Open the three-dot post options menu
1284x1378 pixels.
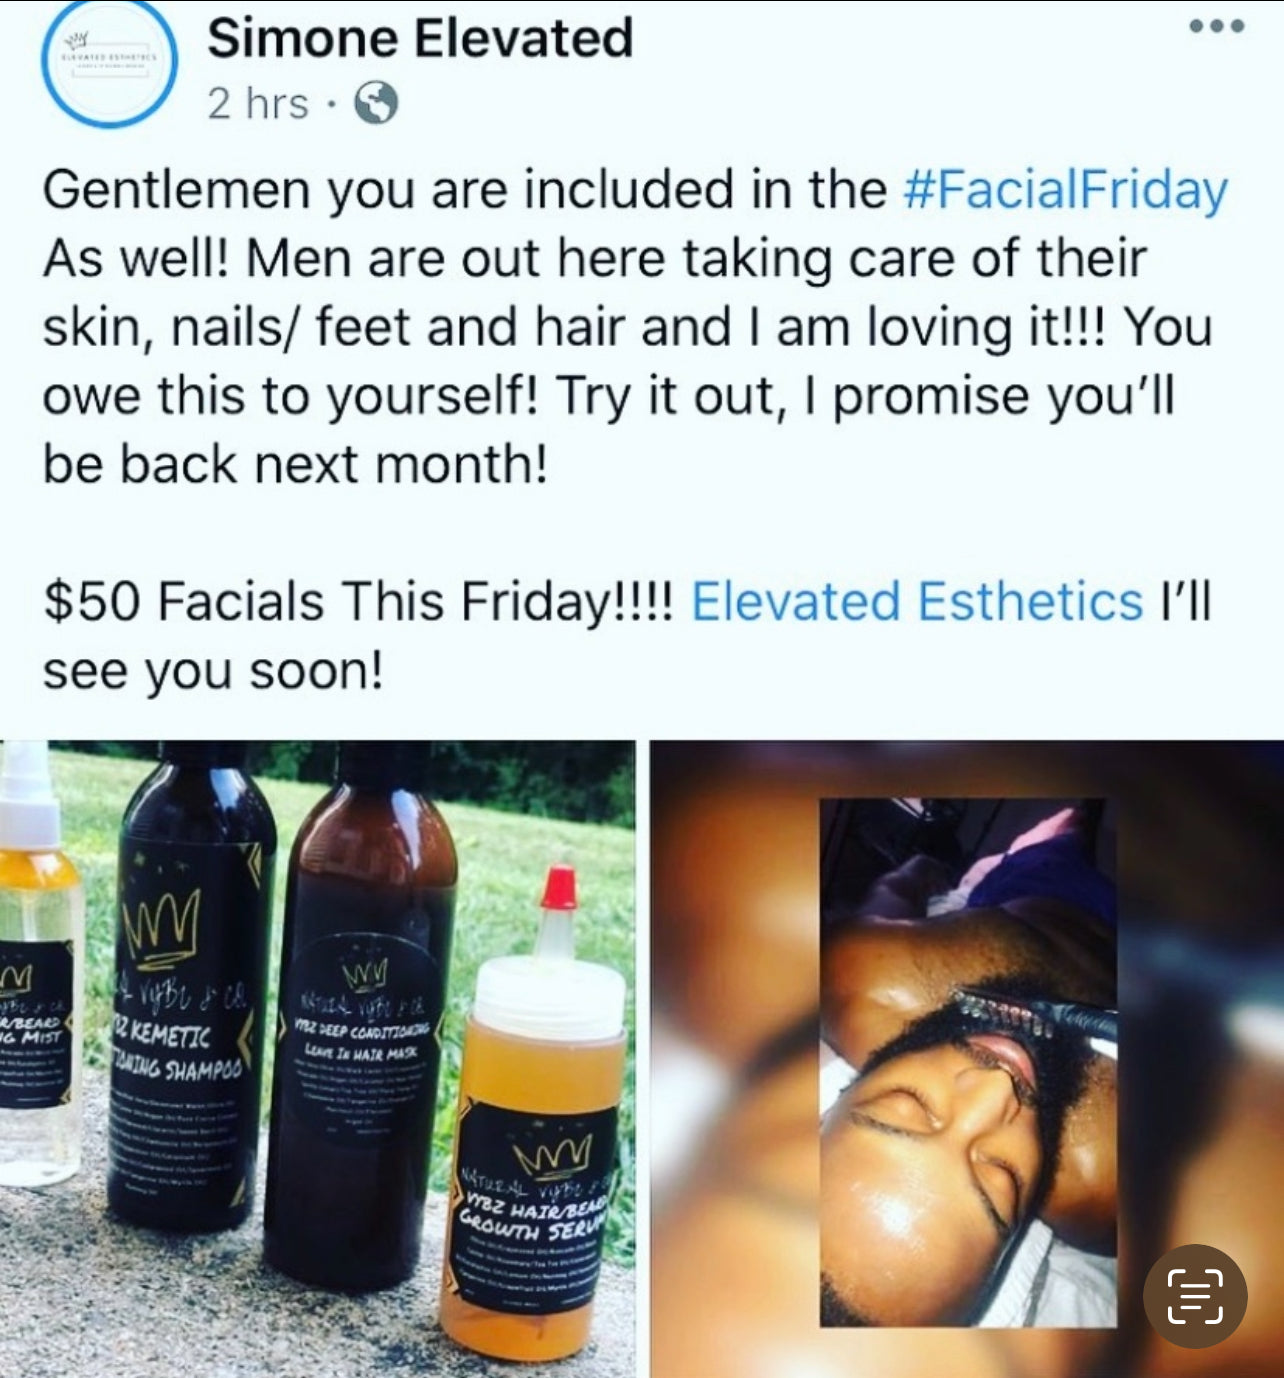[1217, 26]
